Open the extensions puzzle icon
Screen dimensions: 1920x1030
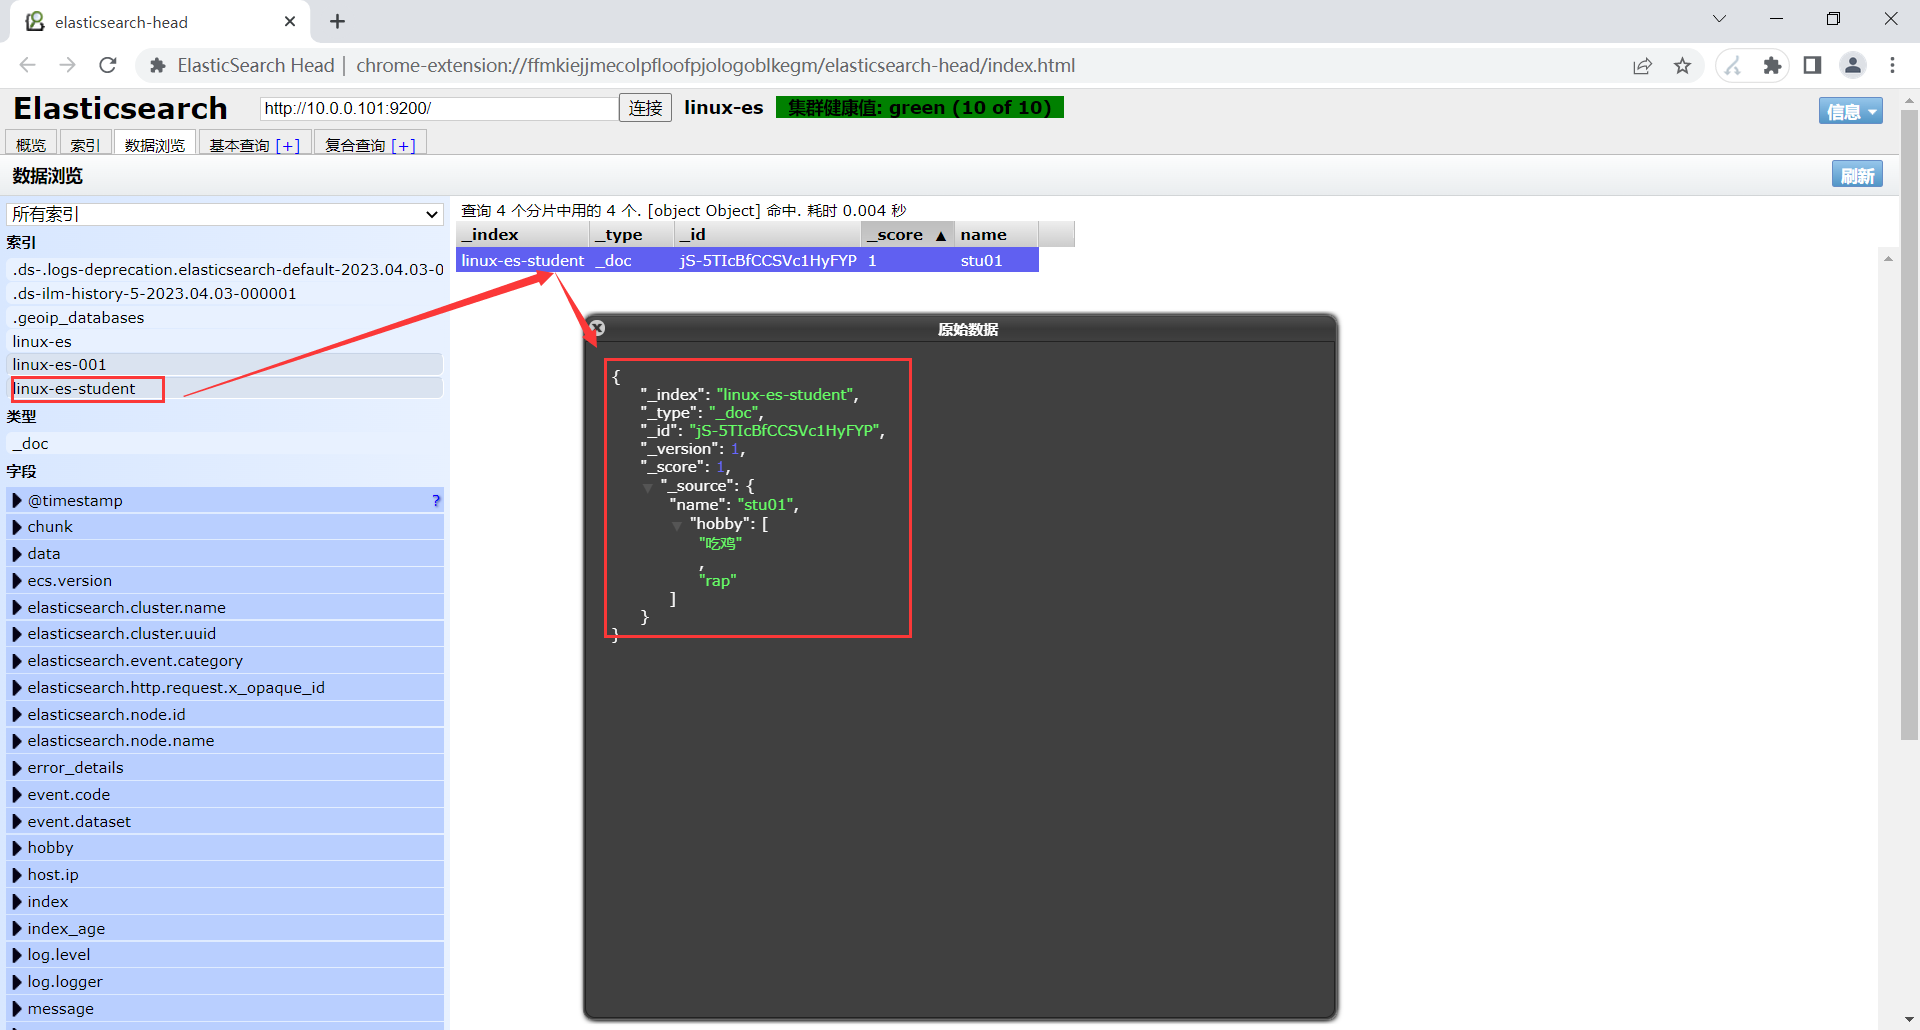tap(1773, 65)
